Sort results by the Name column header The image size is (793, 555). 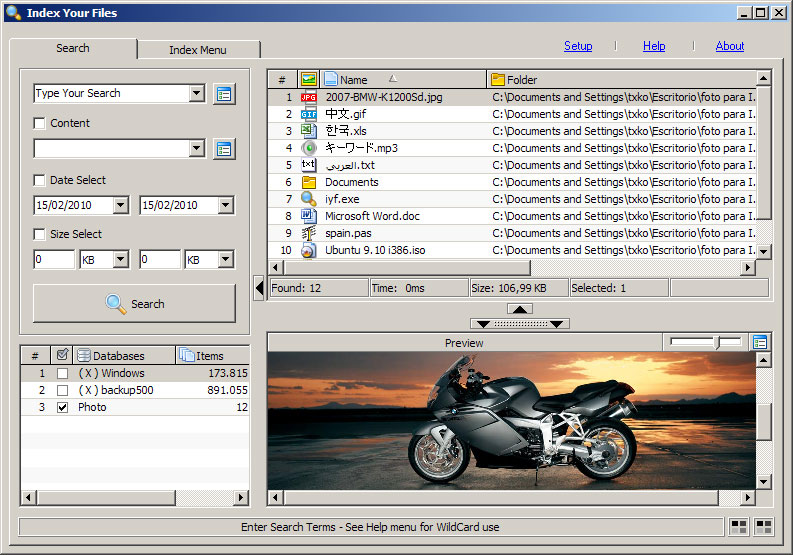(x=354, y=80)
